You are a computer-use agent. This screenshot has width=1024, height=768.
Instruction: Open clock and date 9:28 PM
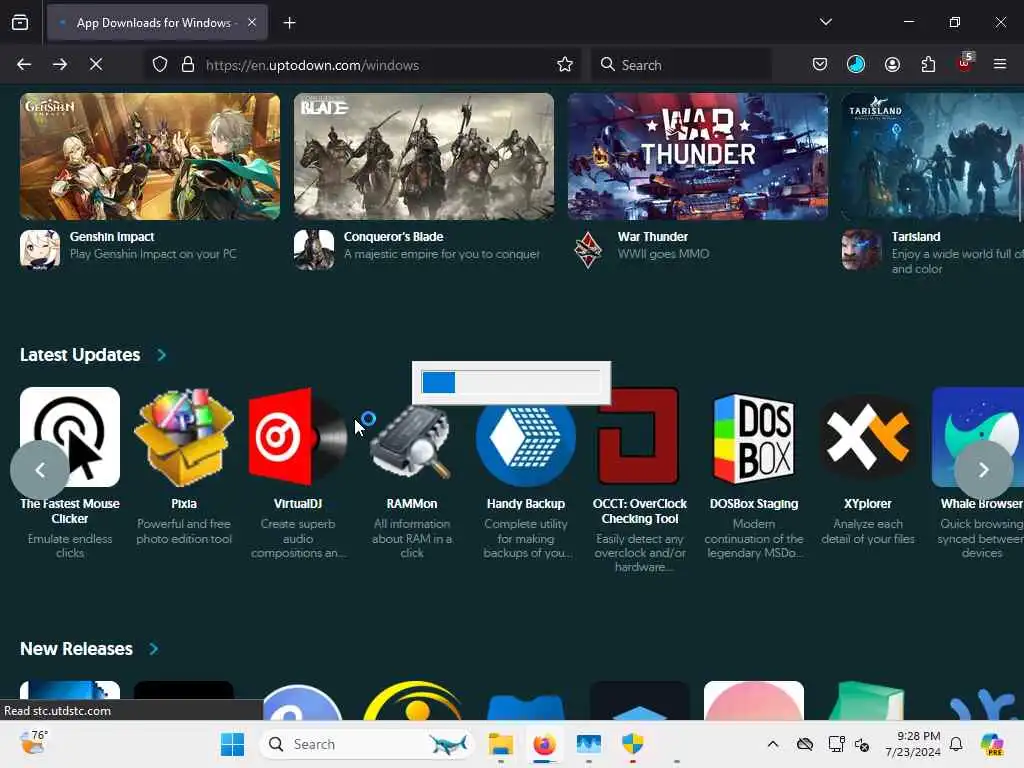(x=913, y=744)
